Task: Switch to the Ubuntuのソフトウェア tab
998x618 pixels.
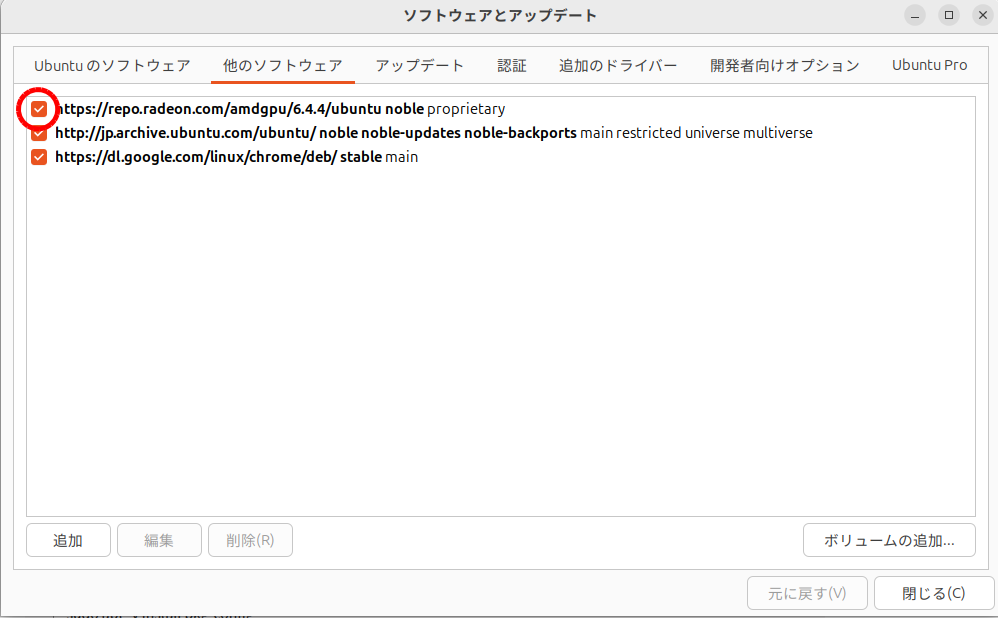Action: tap(112, 65)
